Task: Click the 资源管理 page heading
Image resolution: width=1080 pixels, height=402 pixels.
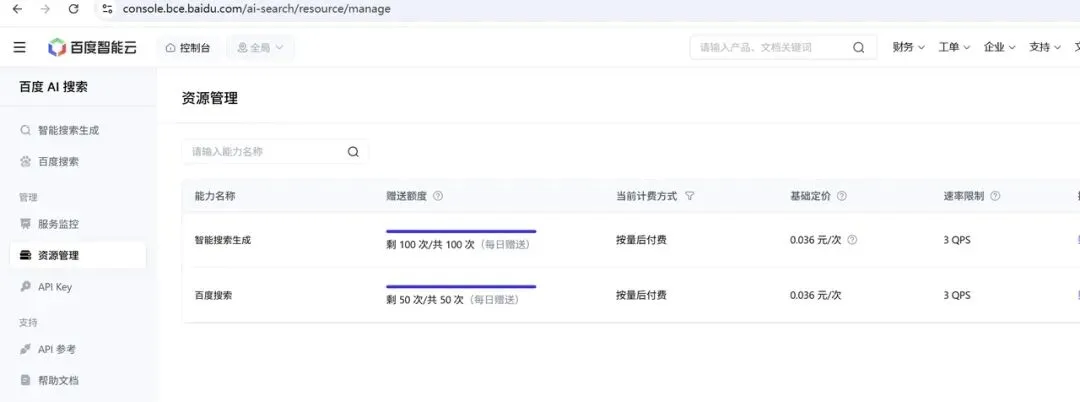Action: [x=209, y=98]
